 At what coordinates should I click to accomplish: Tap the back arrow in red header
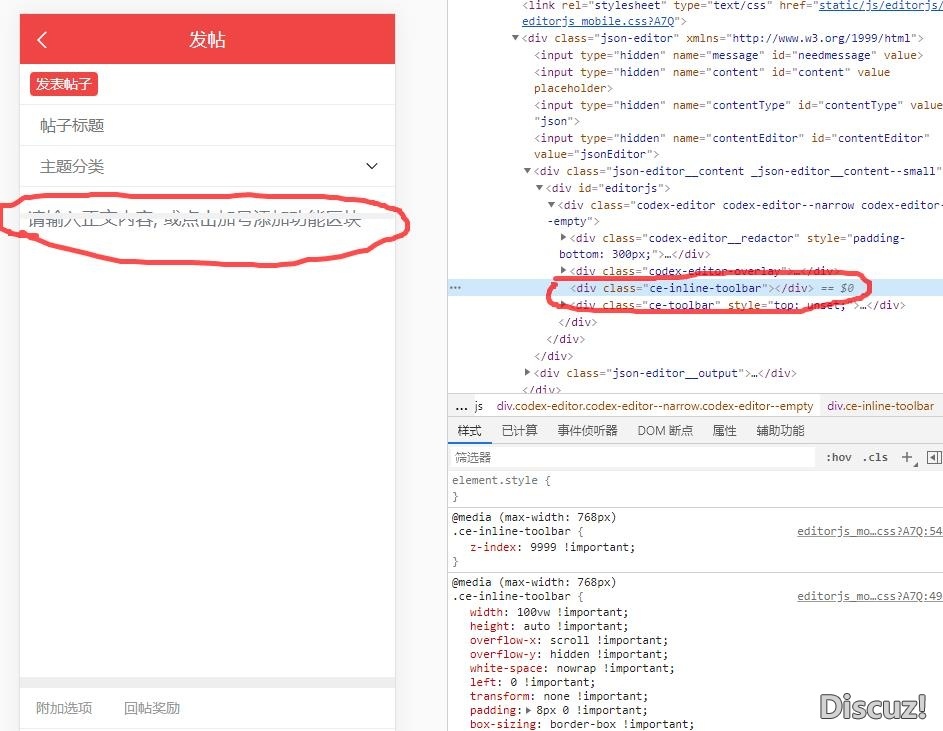pos(42,40)
